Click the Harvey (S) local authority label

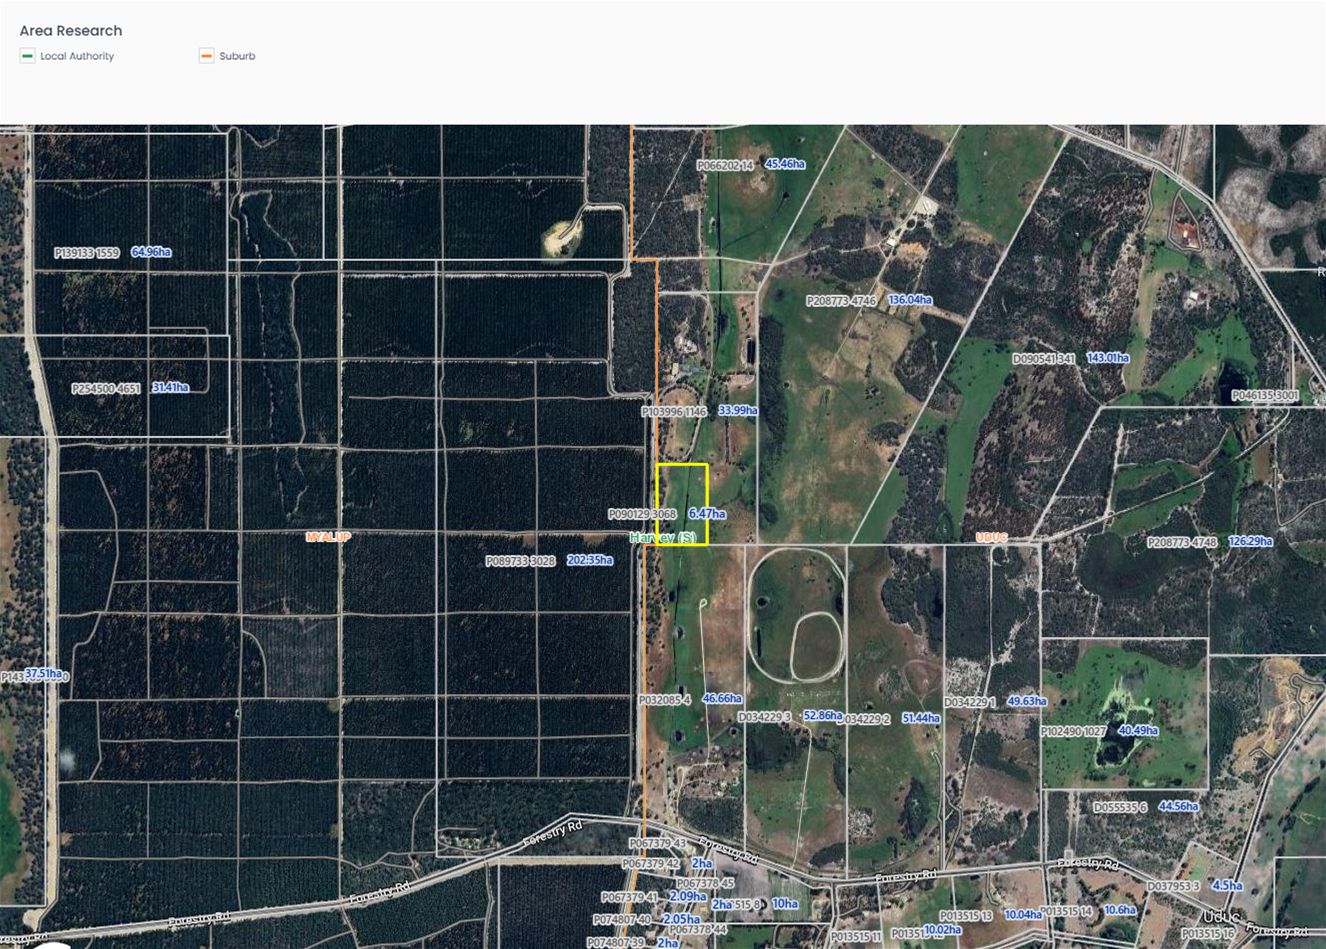coord(661,538)
